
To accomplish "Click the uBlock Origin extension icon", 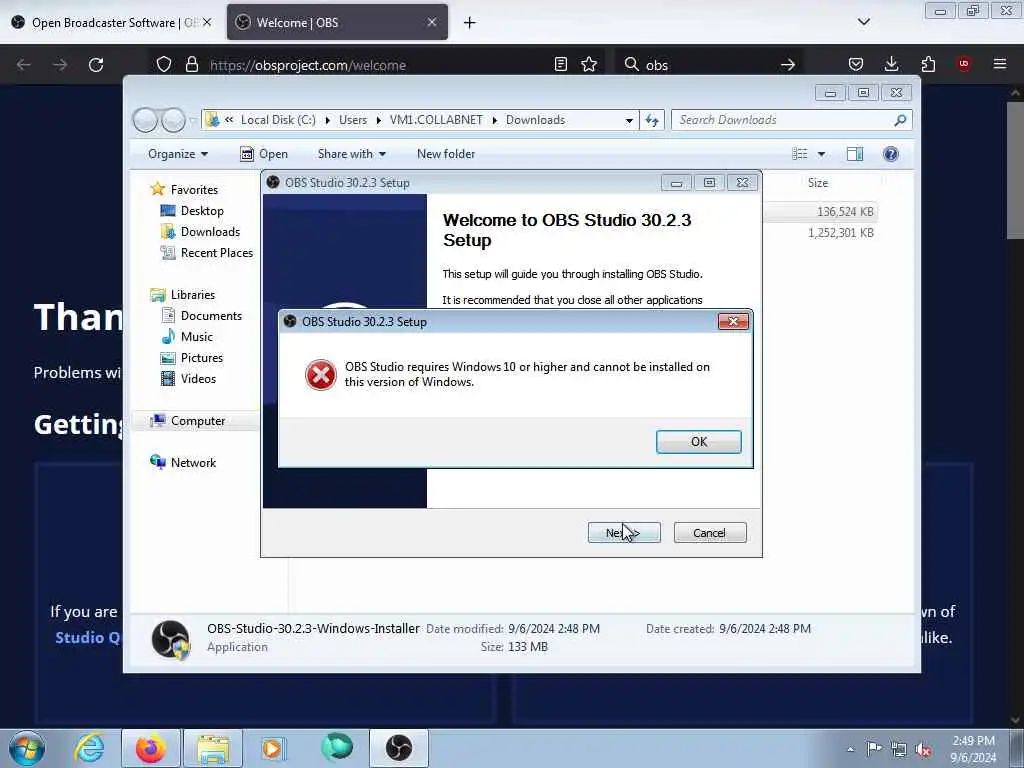I will [963, 63].
